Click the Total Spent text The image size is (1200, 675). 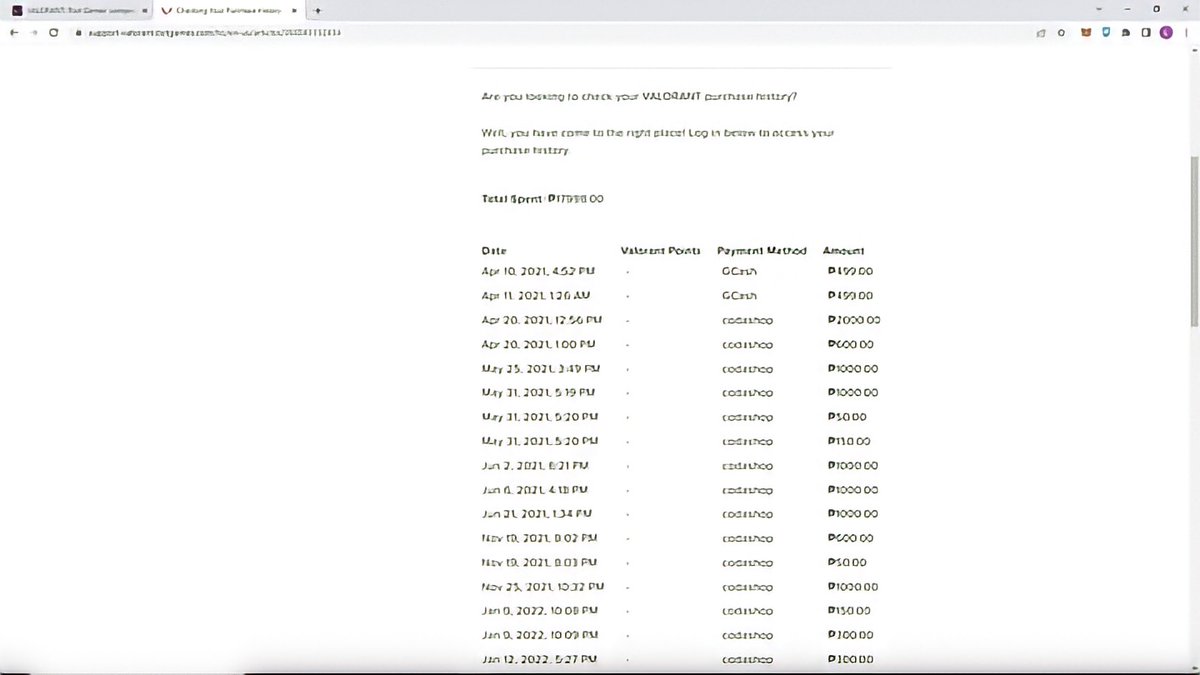point(543,199)
